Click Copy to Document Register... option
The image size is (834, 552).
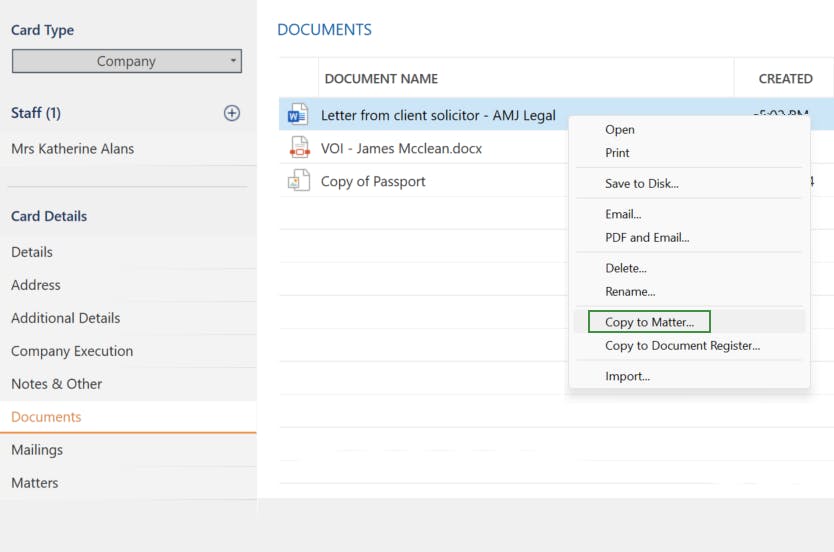click(682, 346)
